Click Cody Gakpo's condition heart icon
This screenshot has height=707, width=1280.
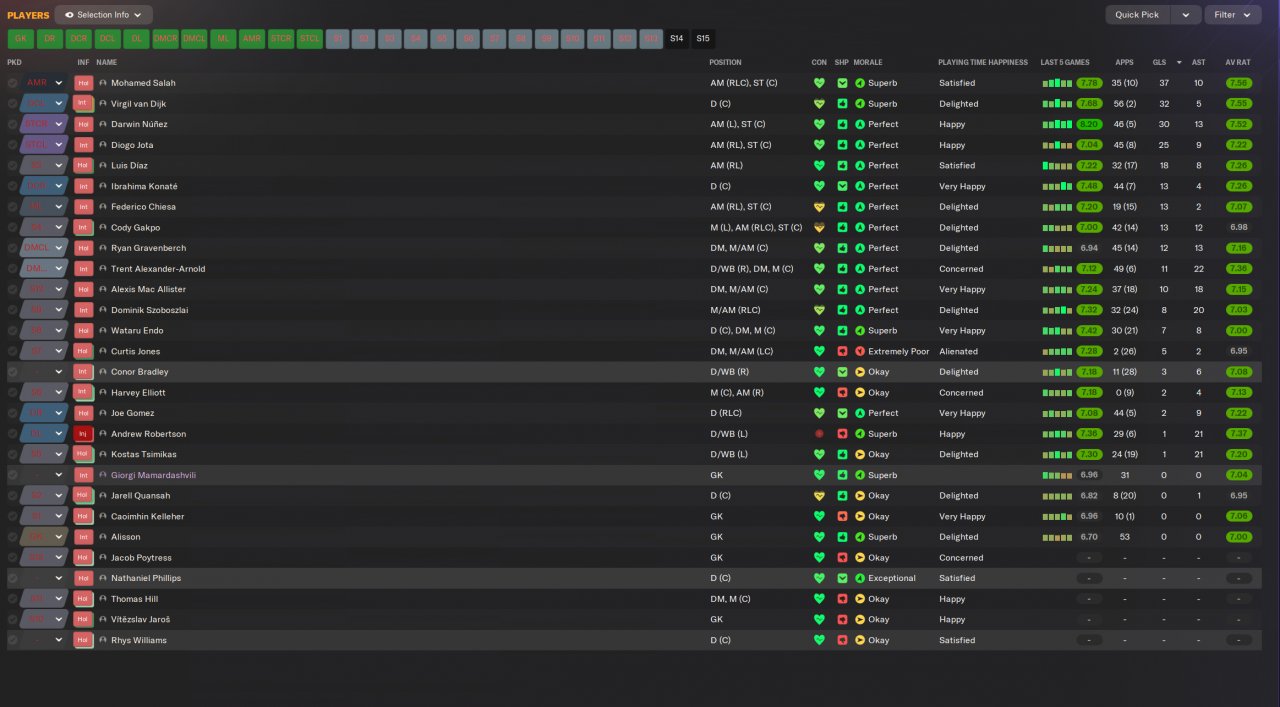coord(819,227)
